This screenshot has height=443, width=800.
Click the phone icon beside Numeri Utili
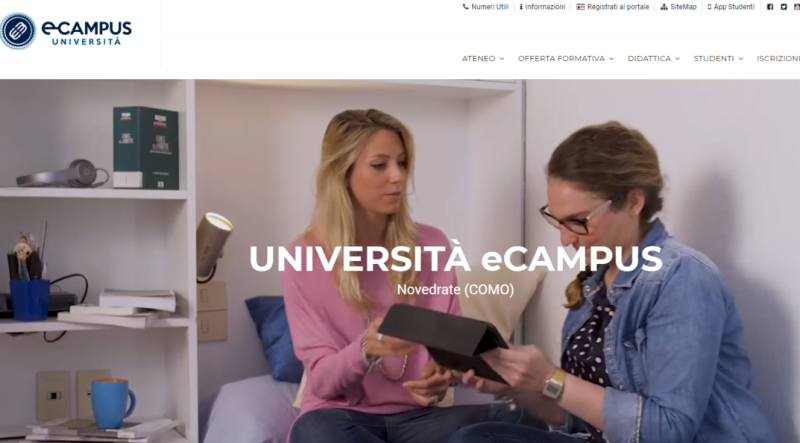[x=465, y=7]
